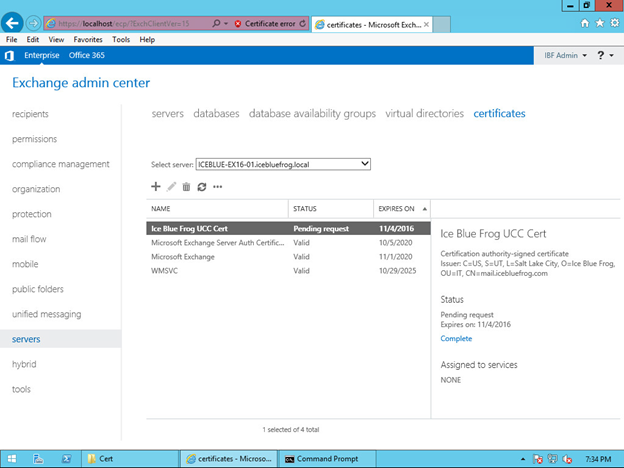This screenshot has height=468, width=624.
Task: Open mail flow in left navigation
Action: pos(29,239)
